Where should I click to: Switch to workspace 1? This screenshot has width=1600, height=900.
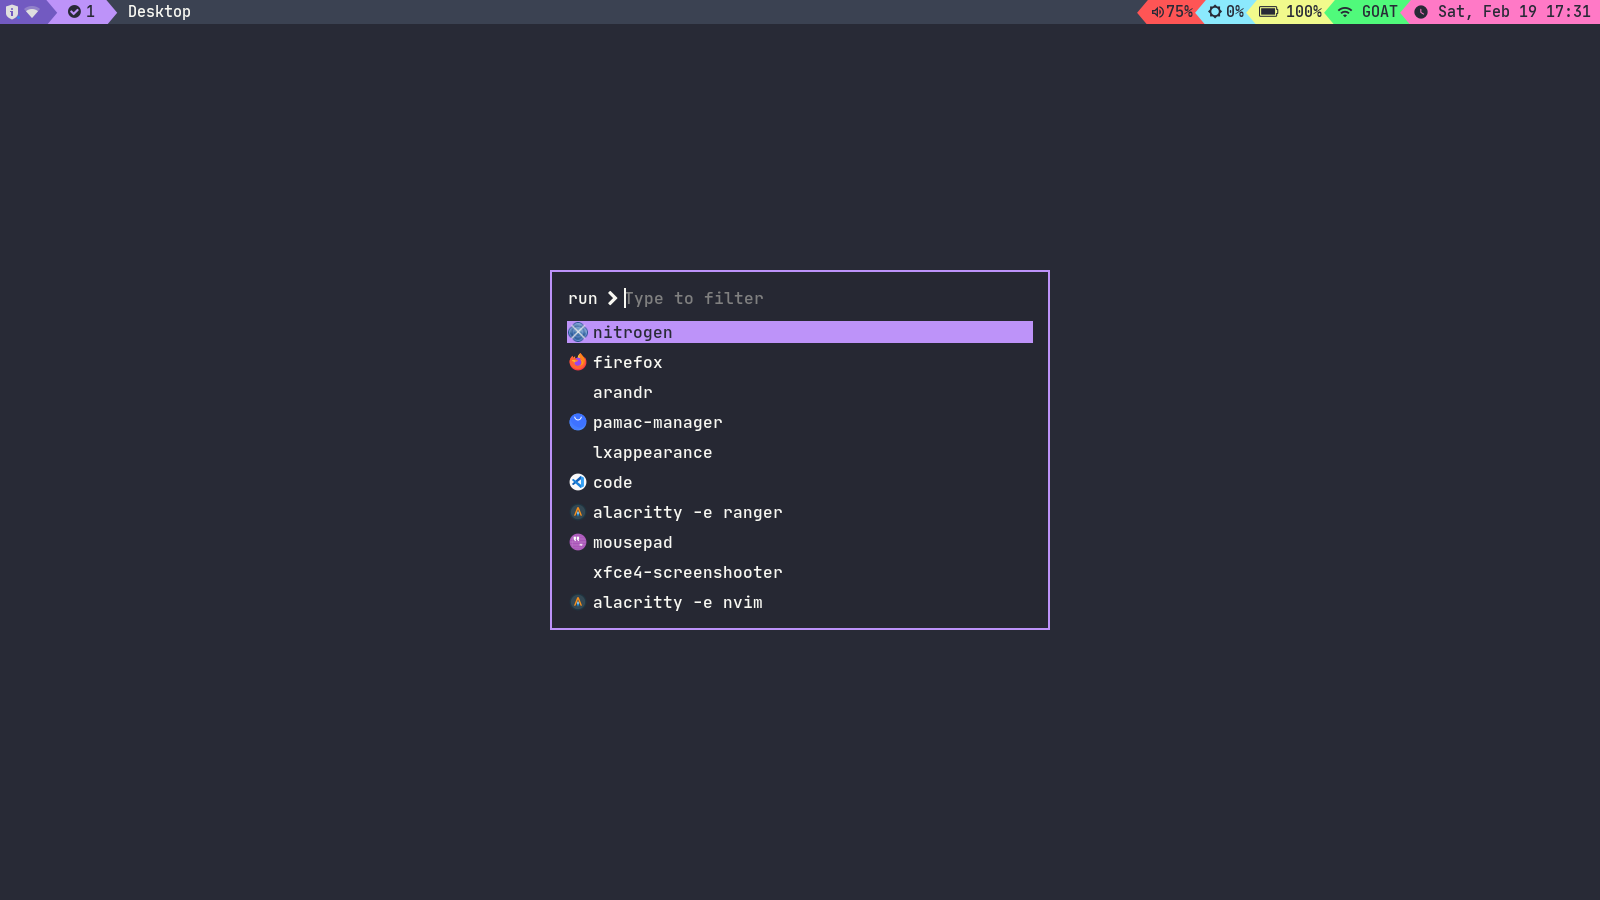(82, 12)
